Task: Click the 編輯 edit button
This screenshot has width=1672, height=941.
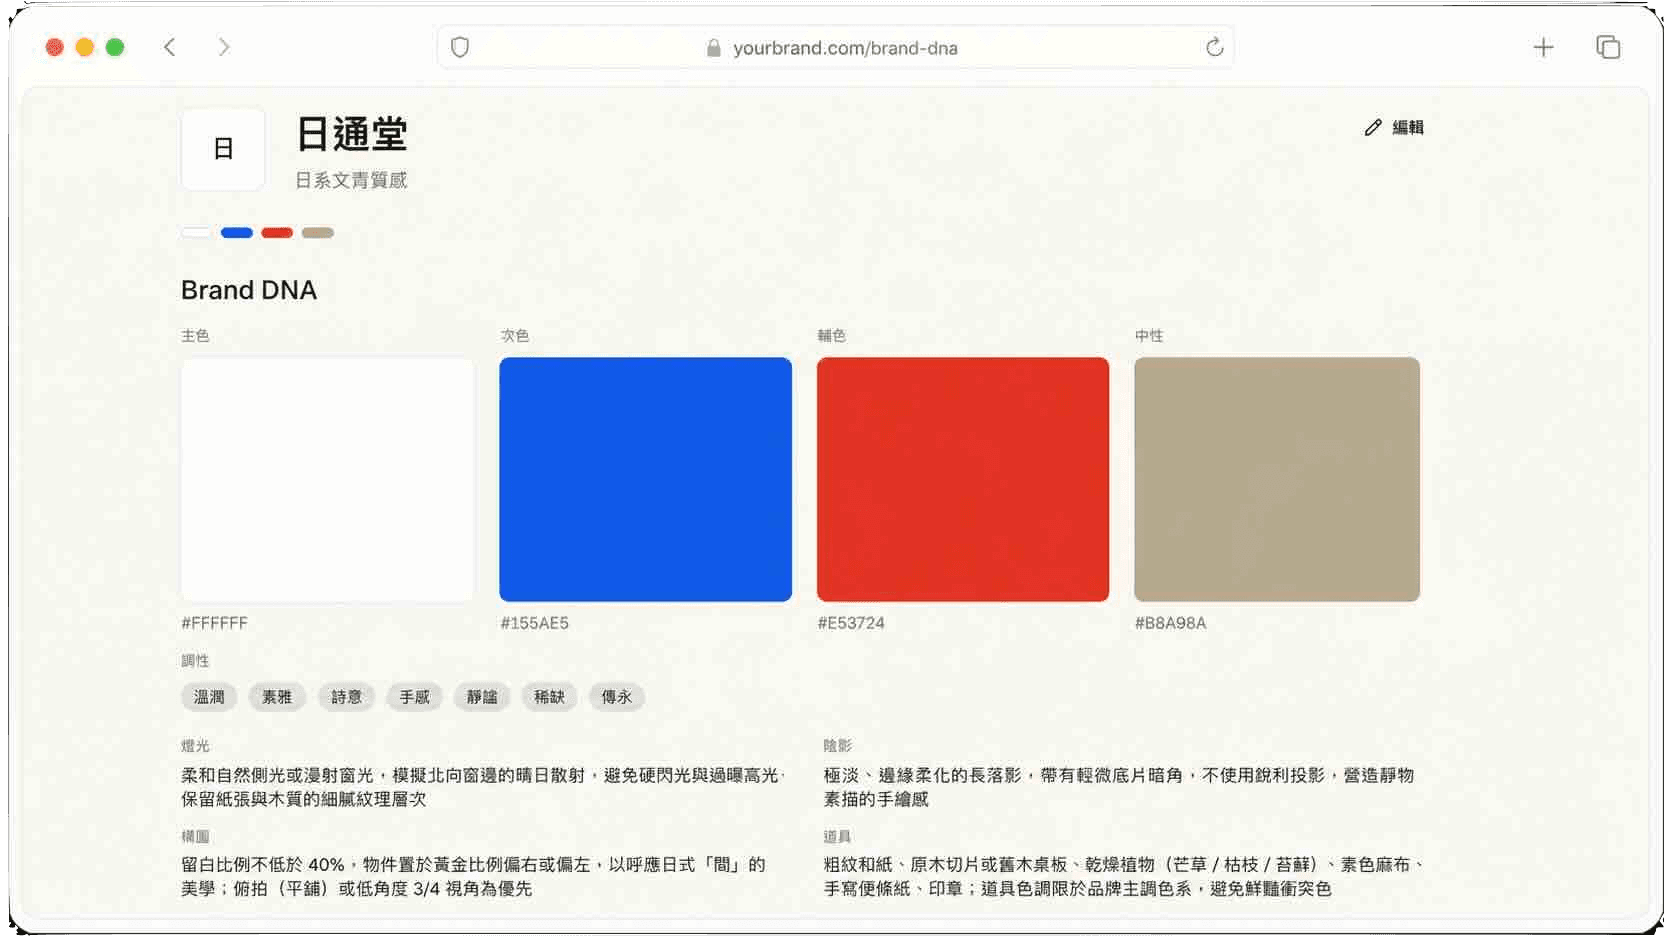Action: [x=1394, y=127]
